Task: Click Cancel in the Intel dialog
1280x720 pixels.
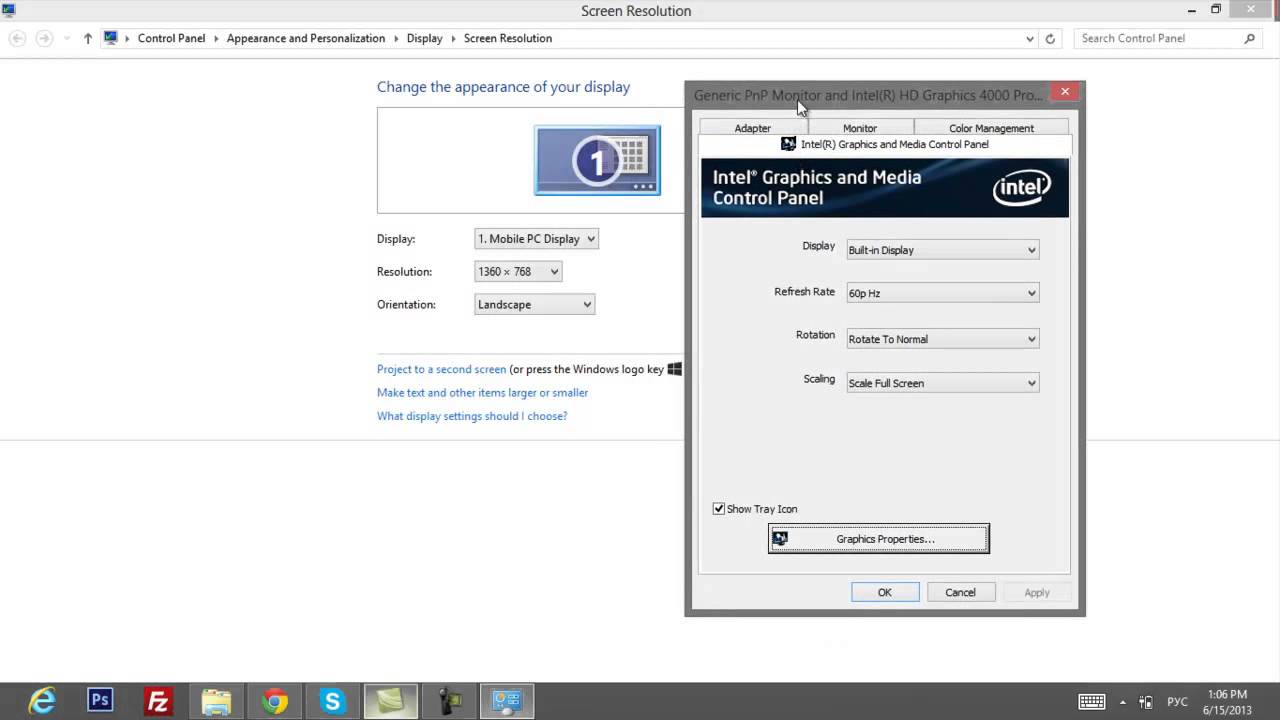Action: point(960,593)
